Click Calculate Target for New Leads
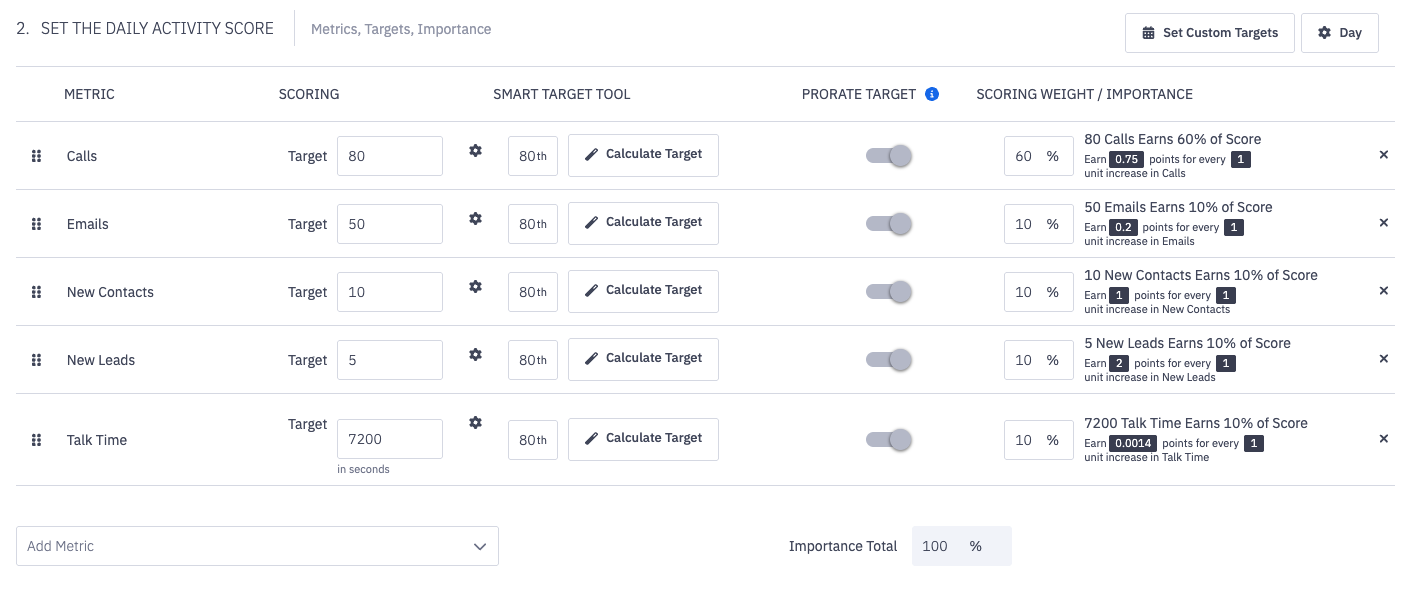Image resolution: width=1414 pixels, height=591 pixels. pyautogui.click(x=643, y=358)
